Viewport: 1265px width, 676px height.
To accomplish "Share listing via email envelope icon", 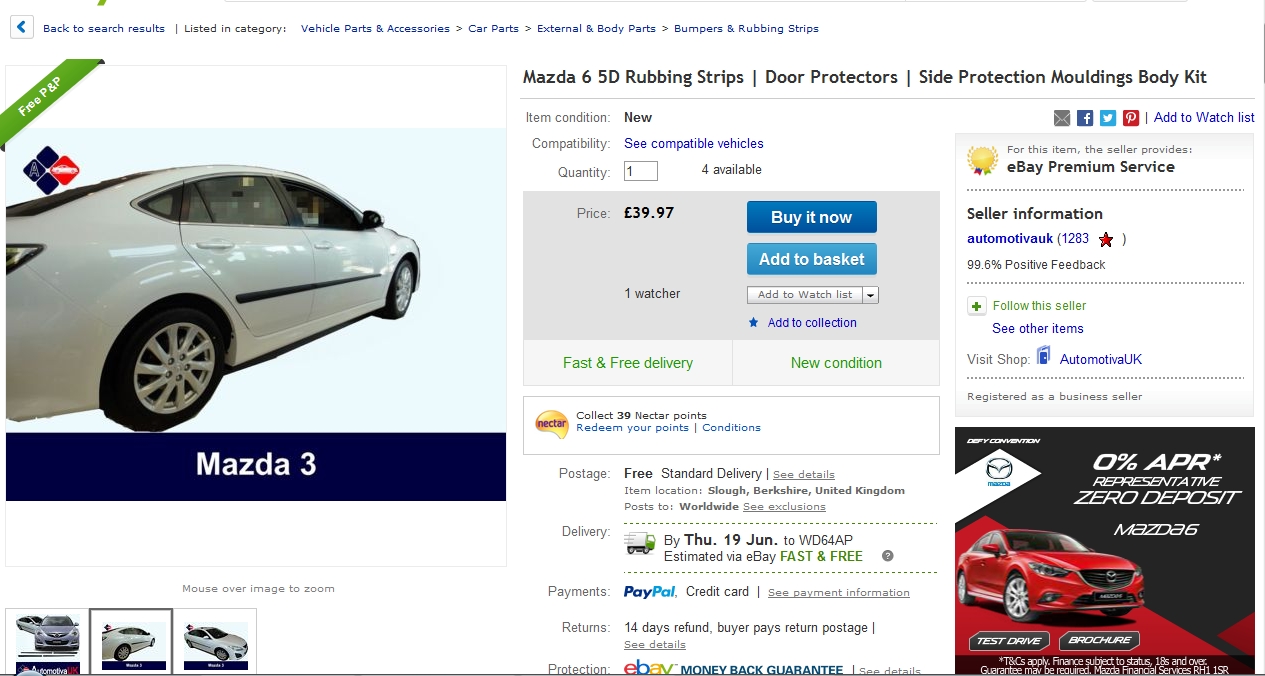I will 1062,118.
